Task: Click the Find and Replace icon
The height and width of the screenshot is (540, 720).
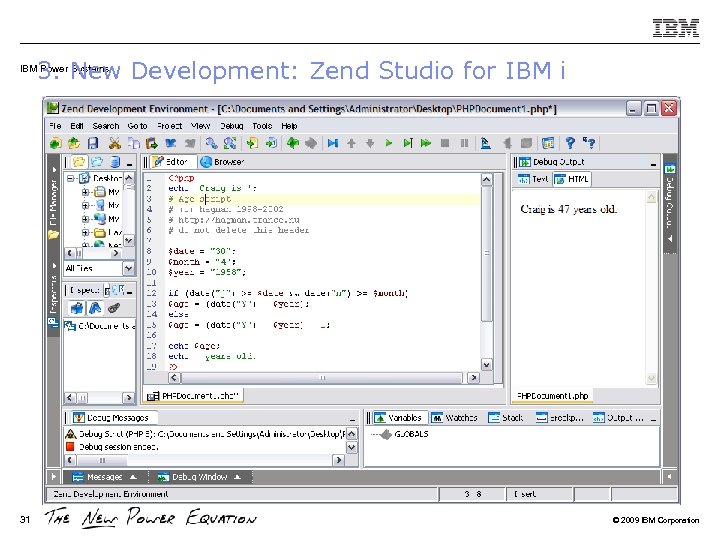Action: (230, 143)
